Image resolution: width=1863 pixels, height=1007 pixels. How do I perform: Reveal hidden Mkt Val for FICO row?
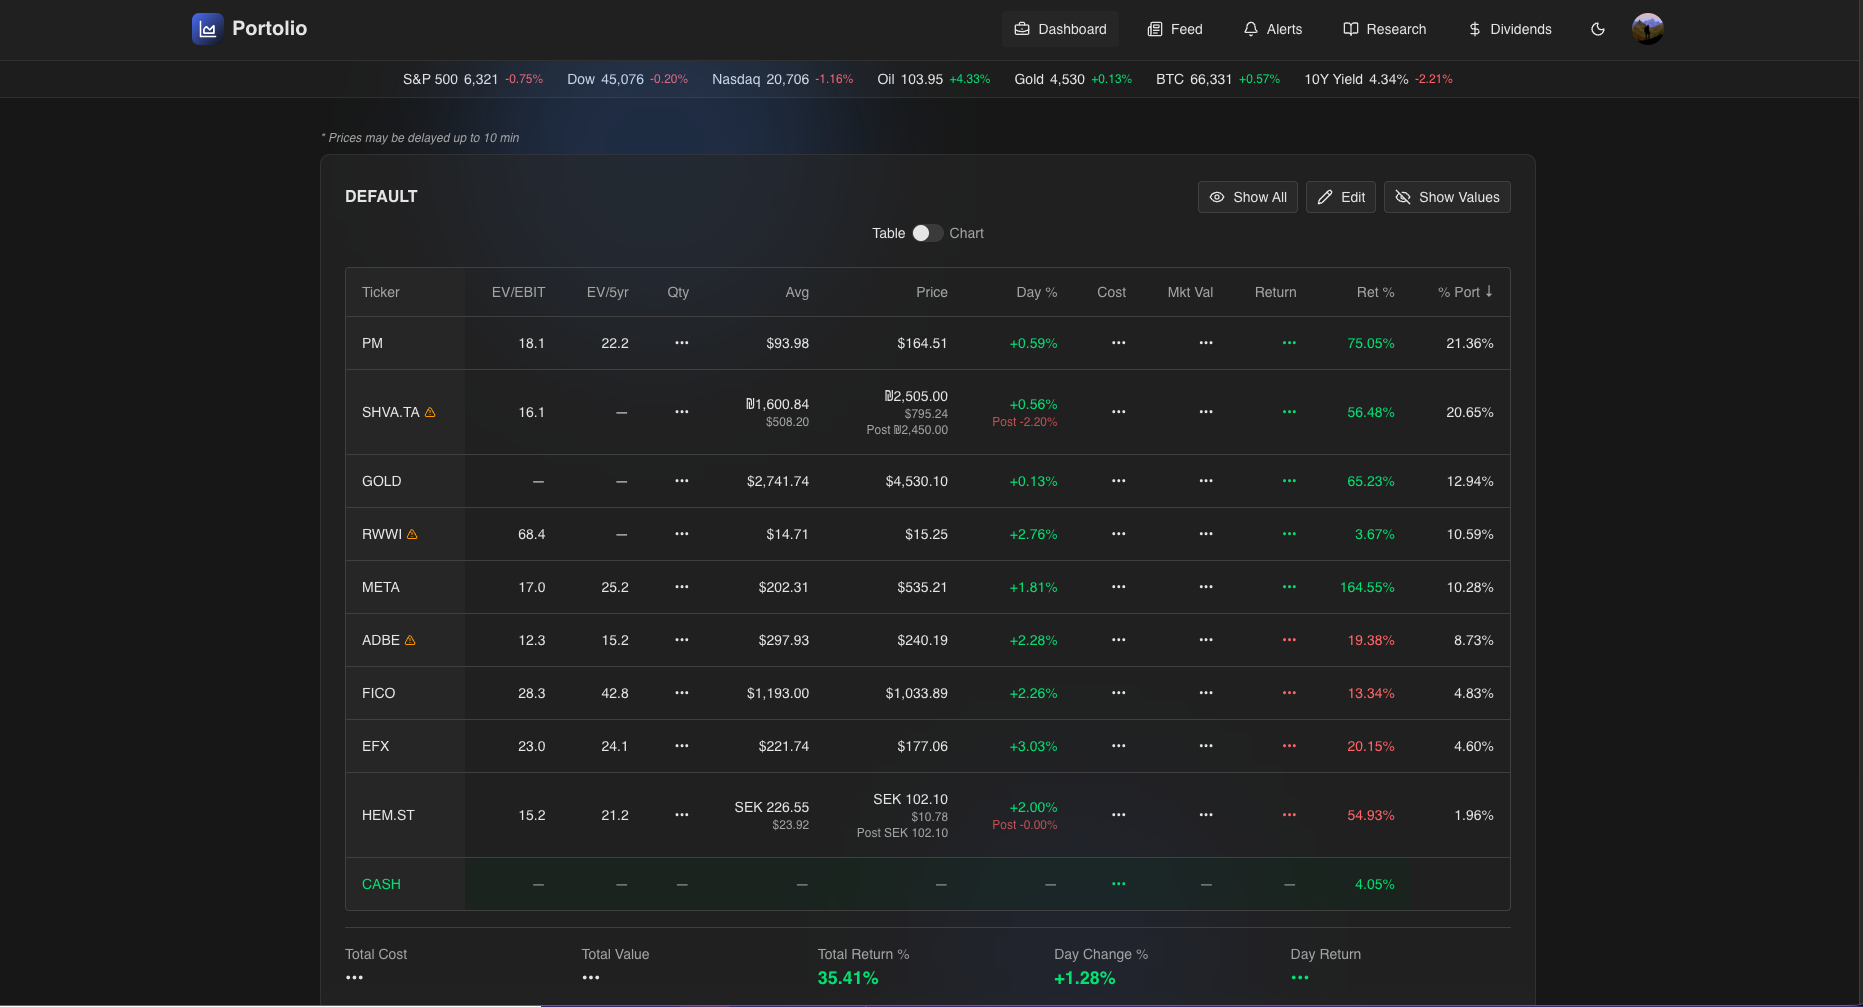coord(1206,693)
